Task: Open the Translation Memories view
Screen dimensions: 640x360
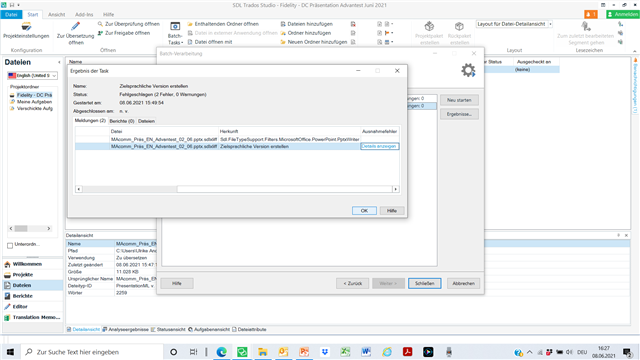Action: (x=33, y=317)
